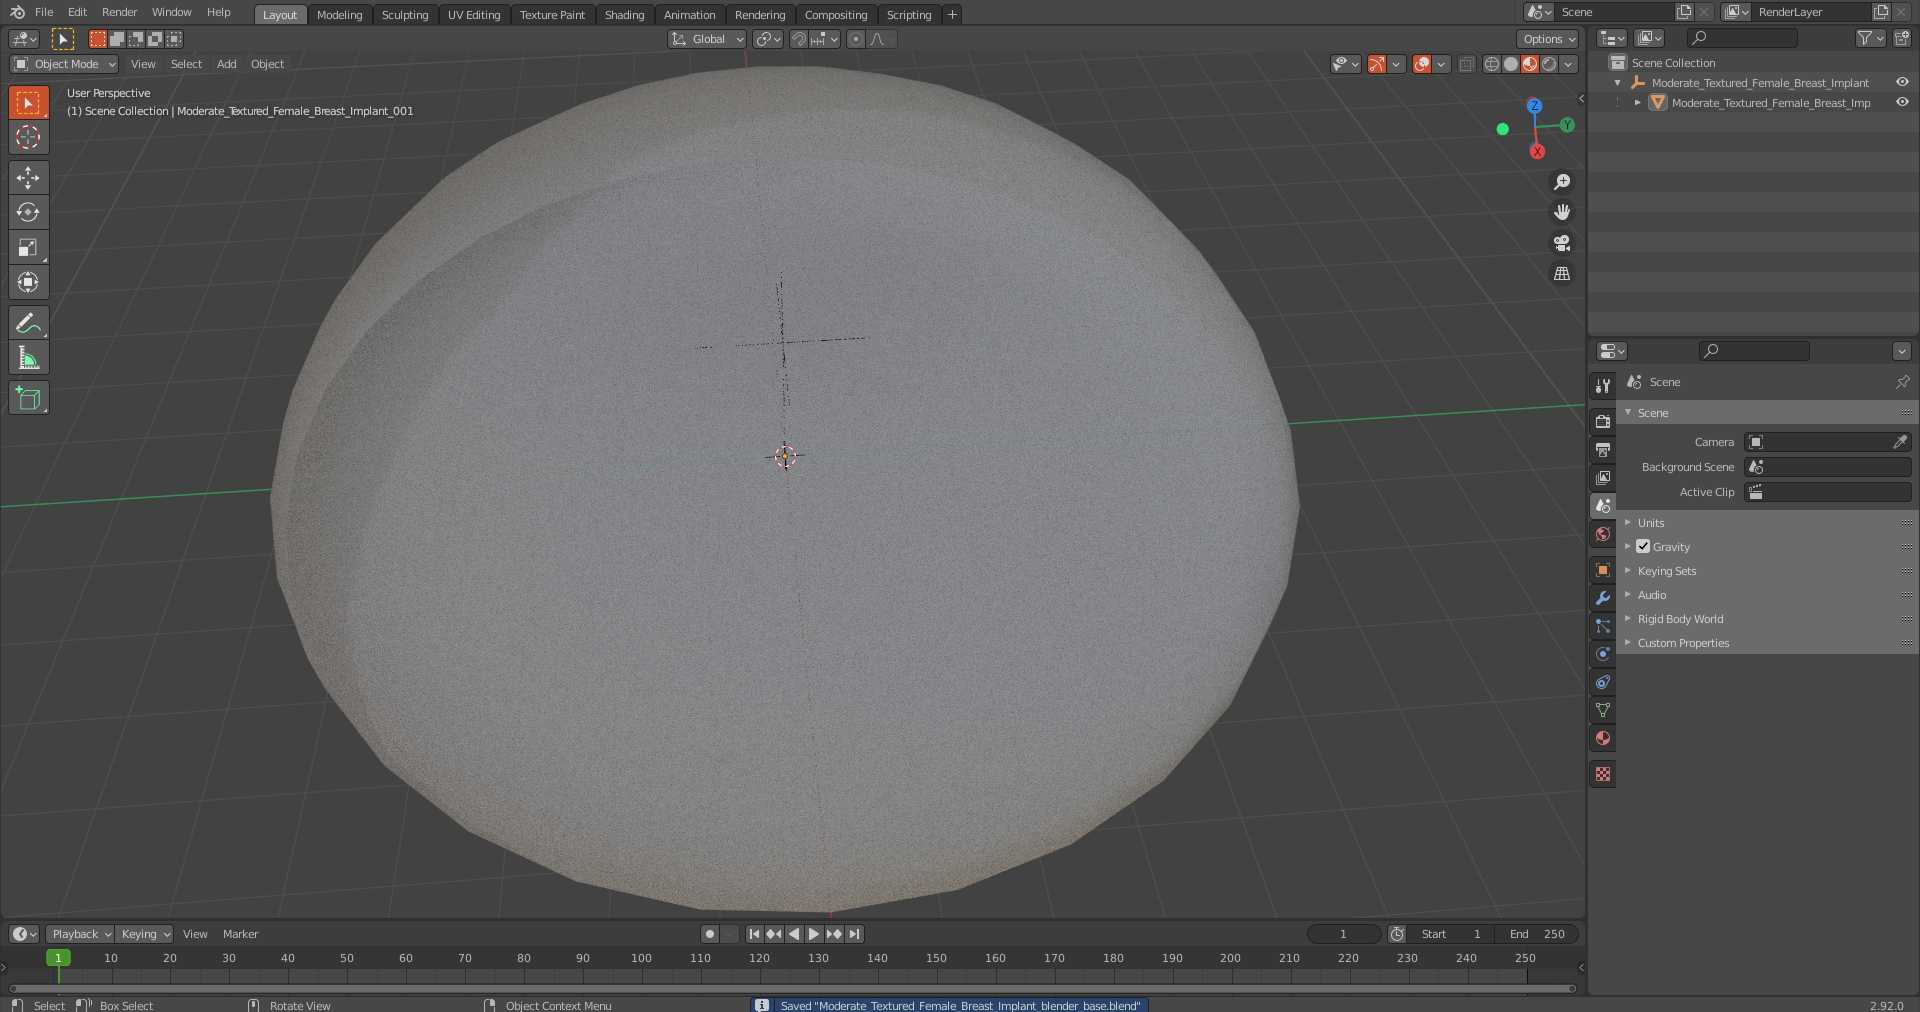Open the View Layer properties tab

pos(1603,477)
